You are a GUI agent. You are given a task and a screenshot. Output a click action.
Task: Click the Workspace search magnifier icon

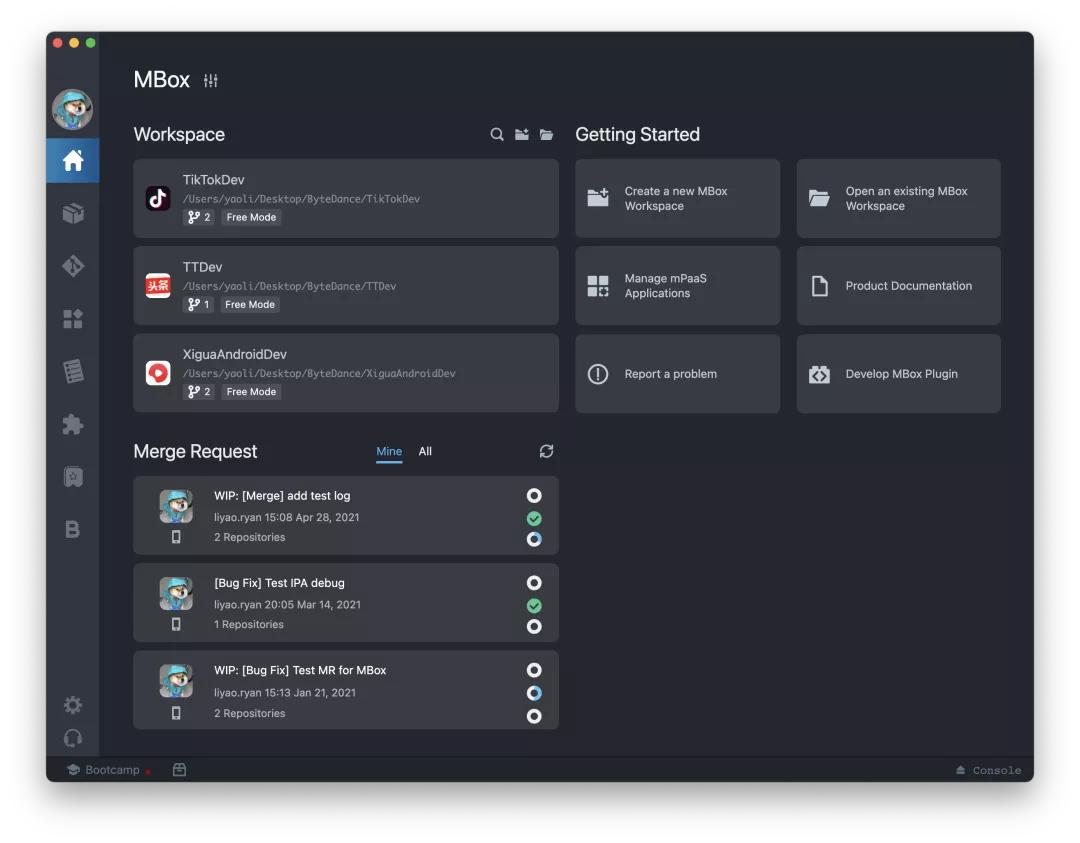pyautogui.click(x=497, y=135)
